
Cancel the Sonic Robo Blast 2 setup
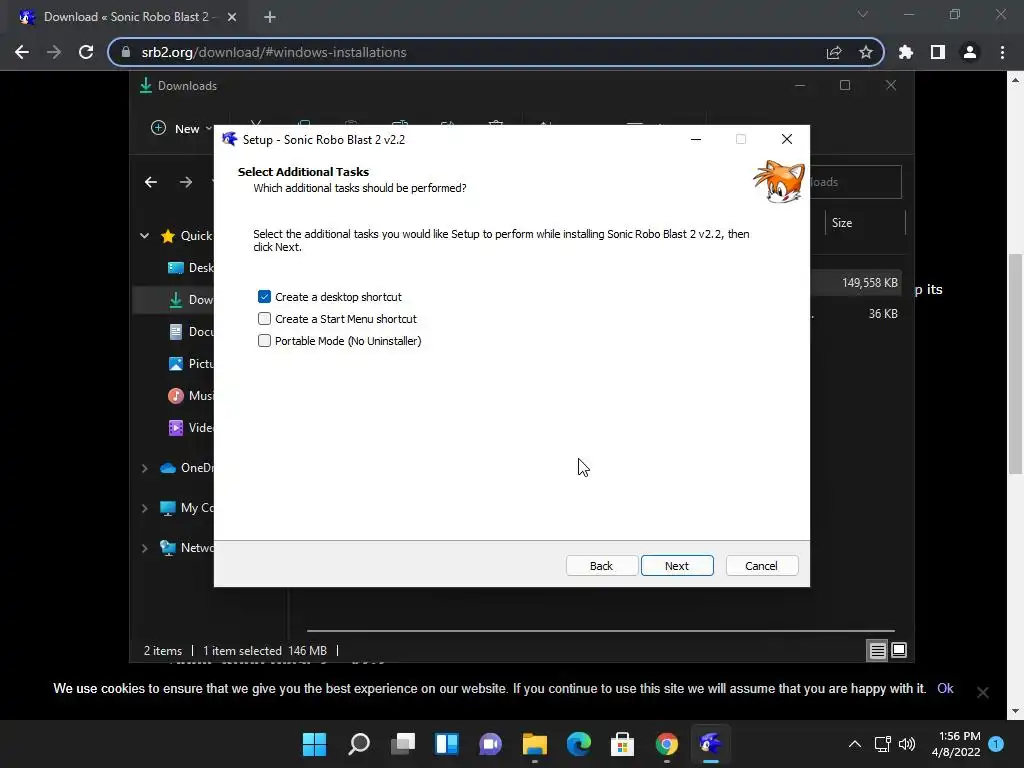[x=761, y=566]
